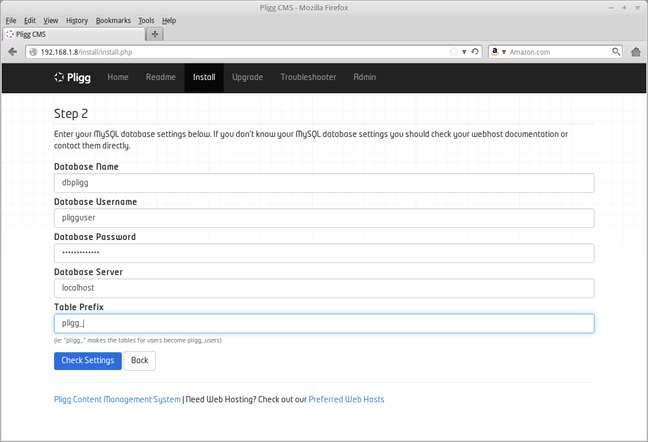
Task: Open the URL history dropdown arrow
Action: point(464,52)
